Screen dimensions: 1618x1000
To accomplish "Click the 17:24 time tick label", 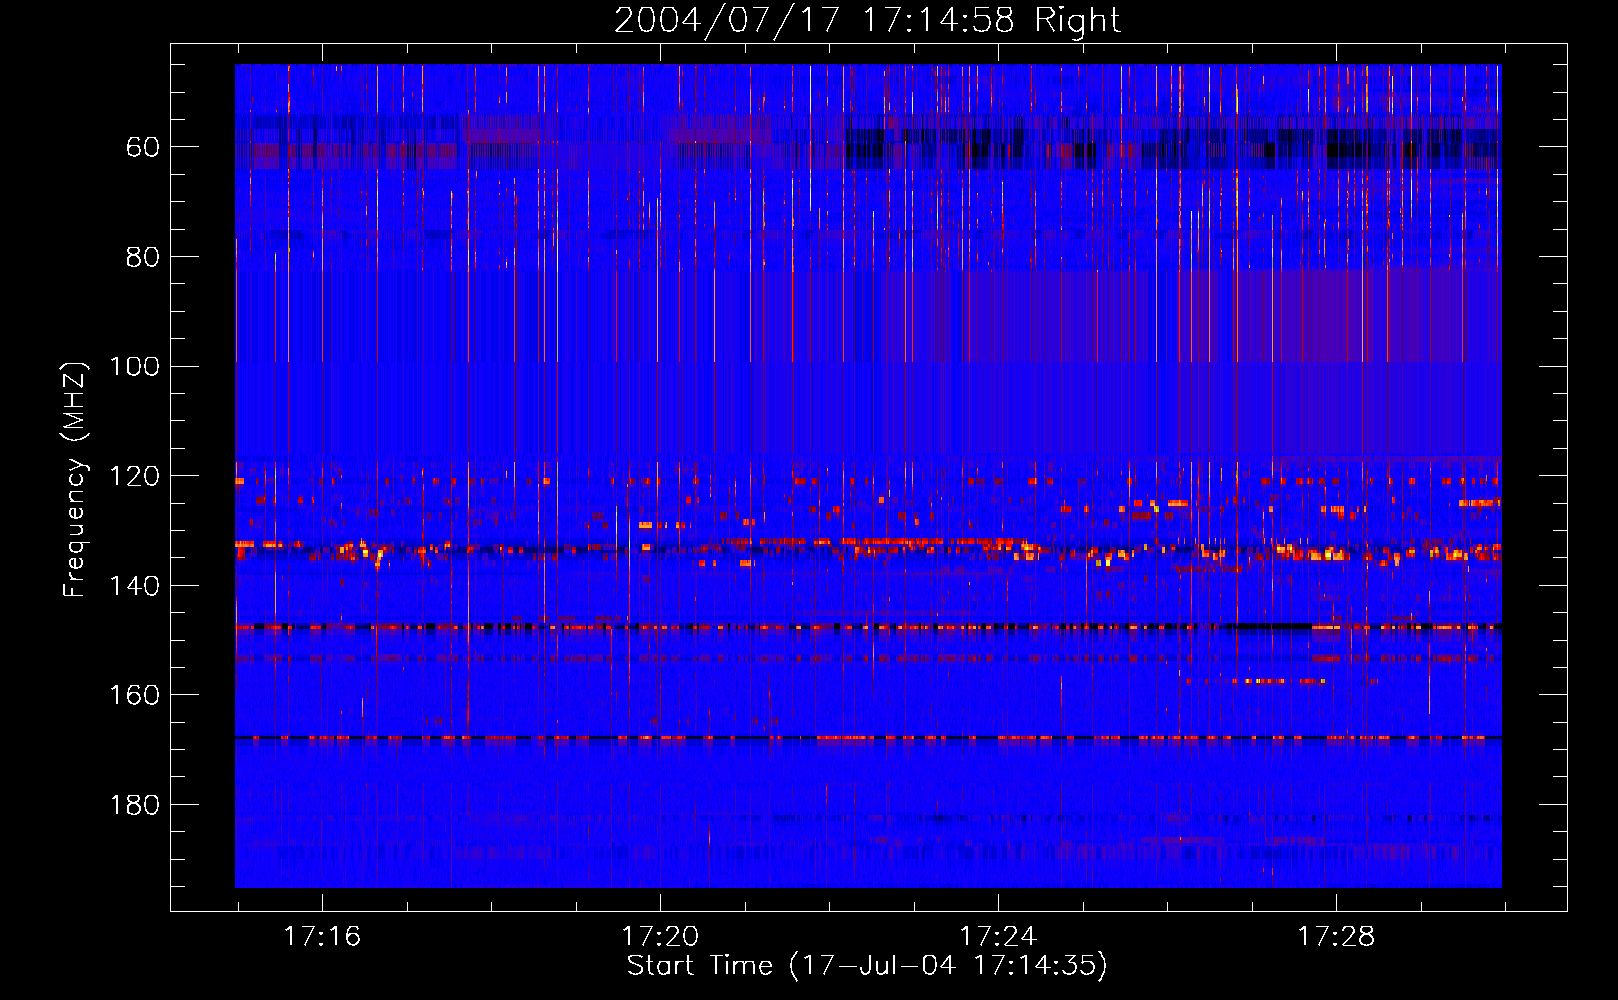I will (998, 937).
